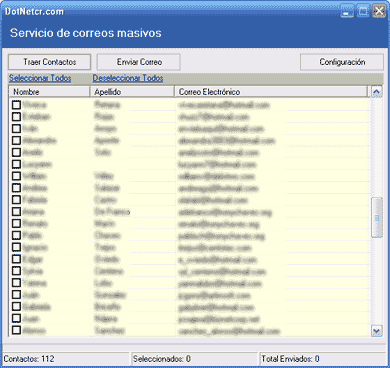Click the list scrollbar down arrow
Image resolution: width=390 pixels, height=368 pixels.
coord(377,331)
